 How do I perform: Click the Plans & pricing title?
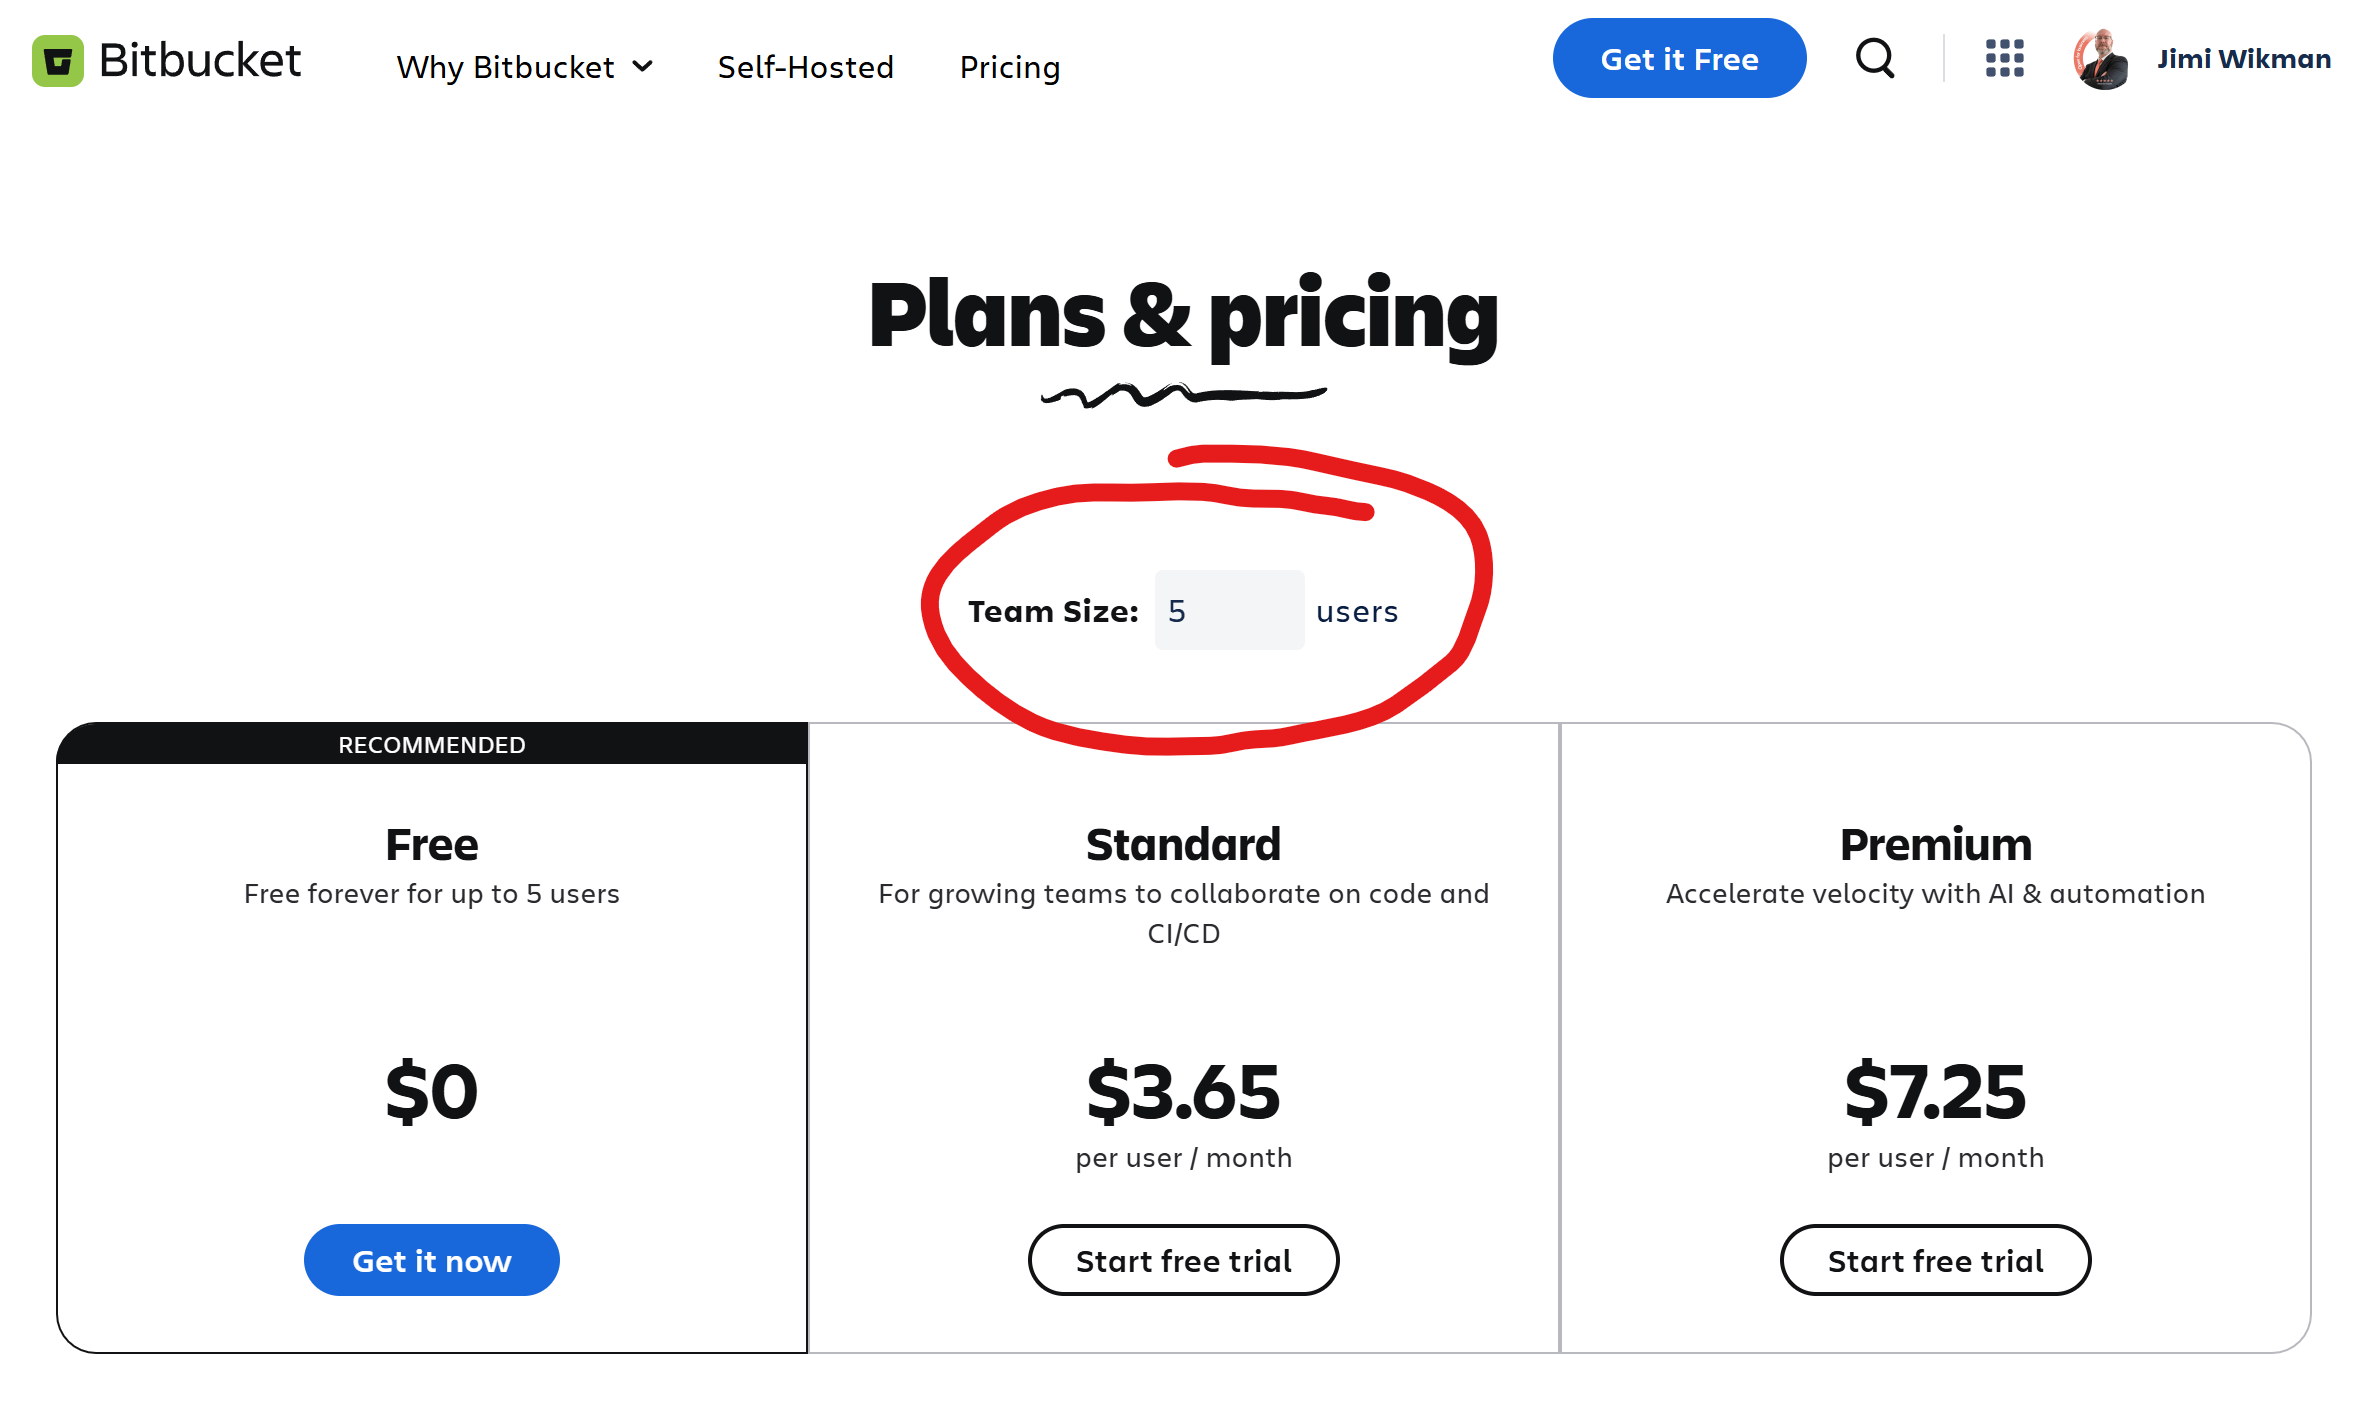(x=1183, y=315)
